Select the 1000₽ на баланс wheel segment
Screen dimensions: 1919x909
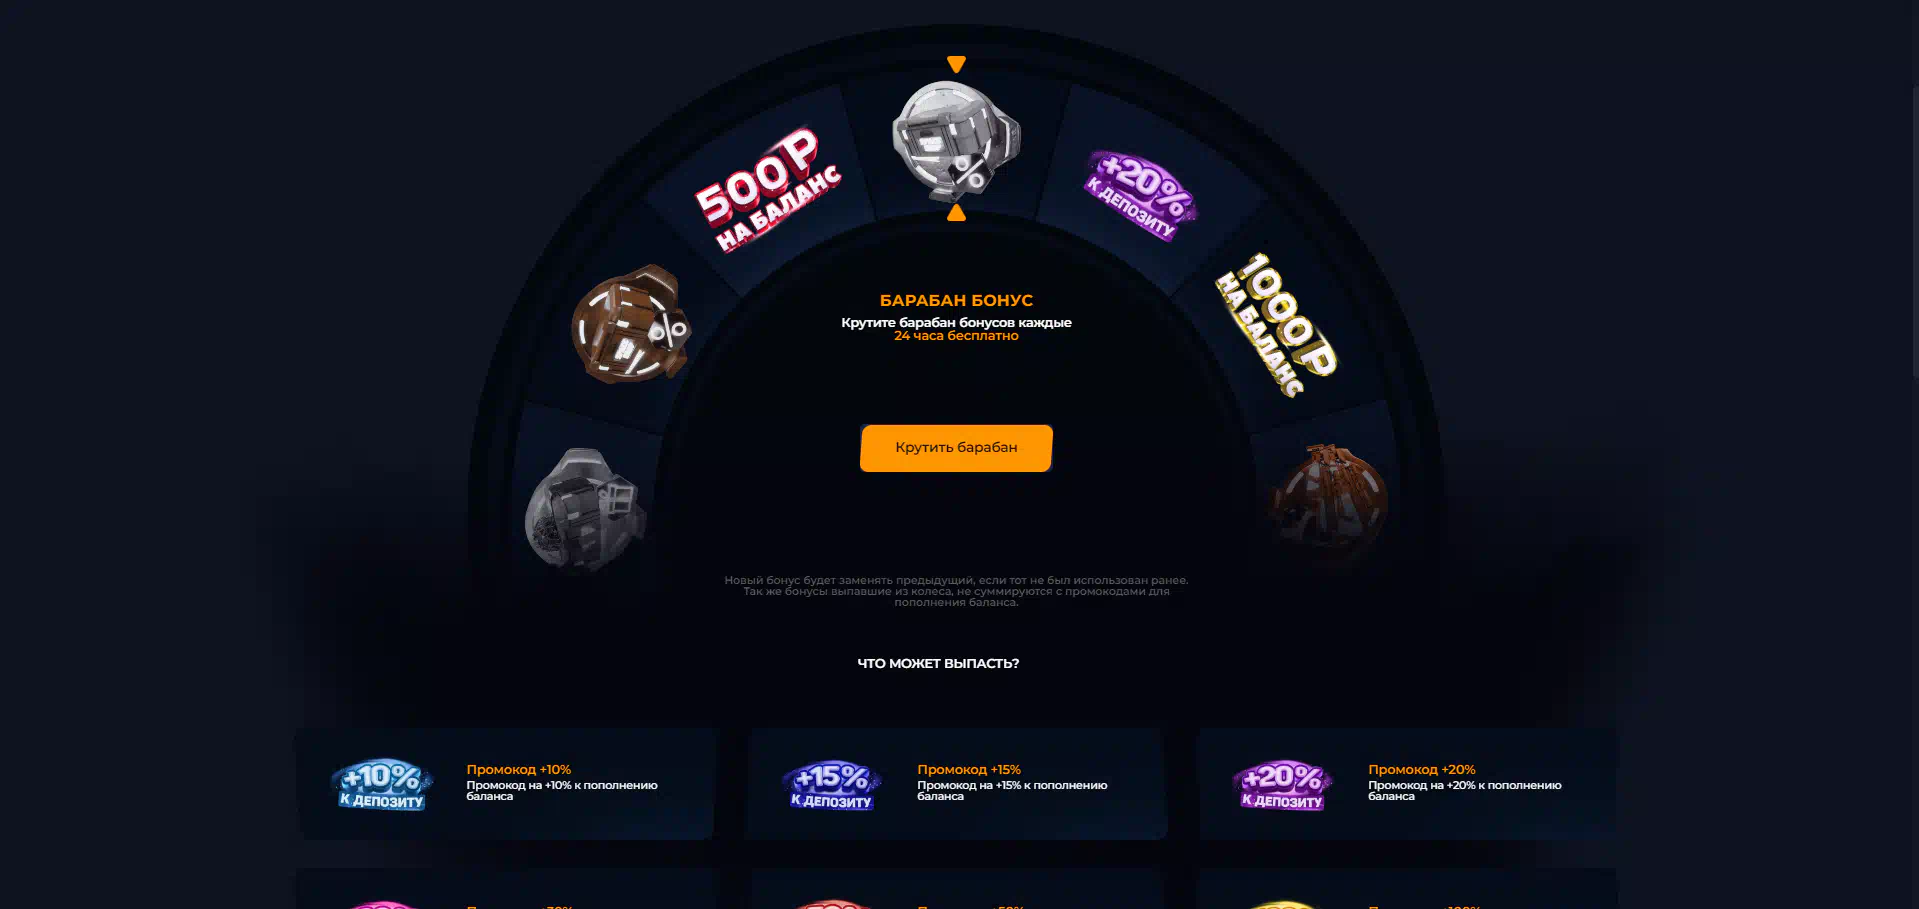click(x=1276, y=324)
